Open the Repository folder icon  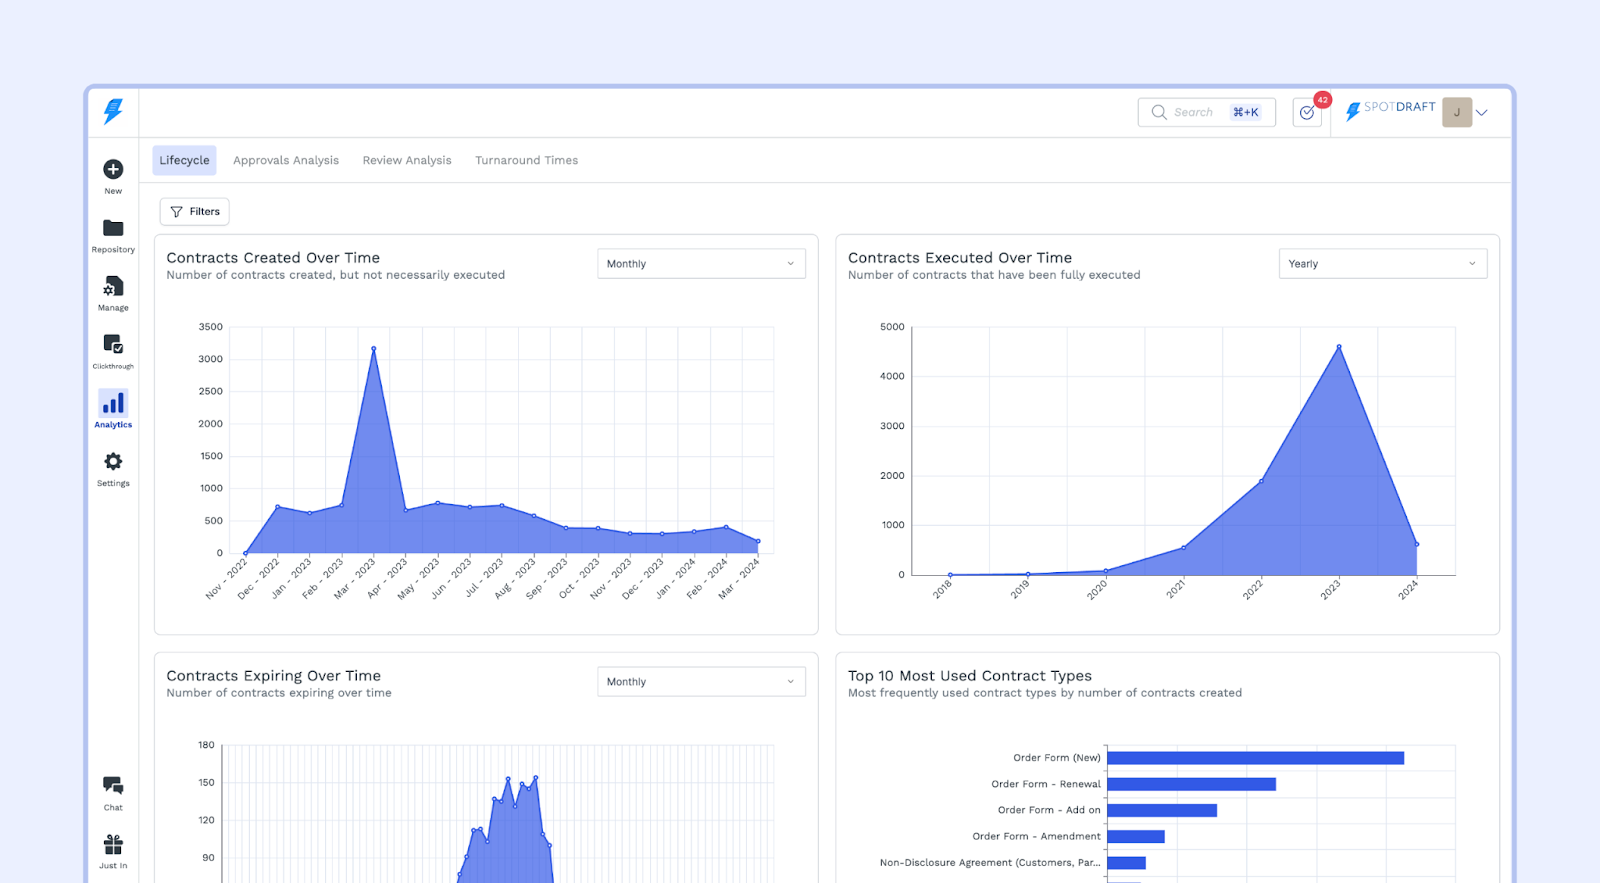point(113,229)
